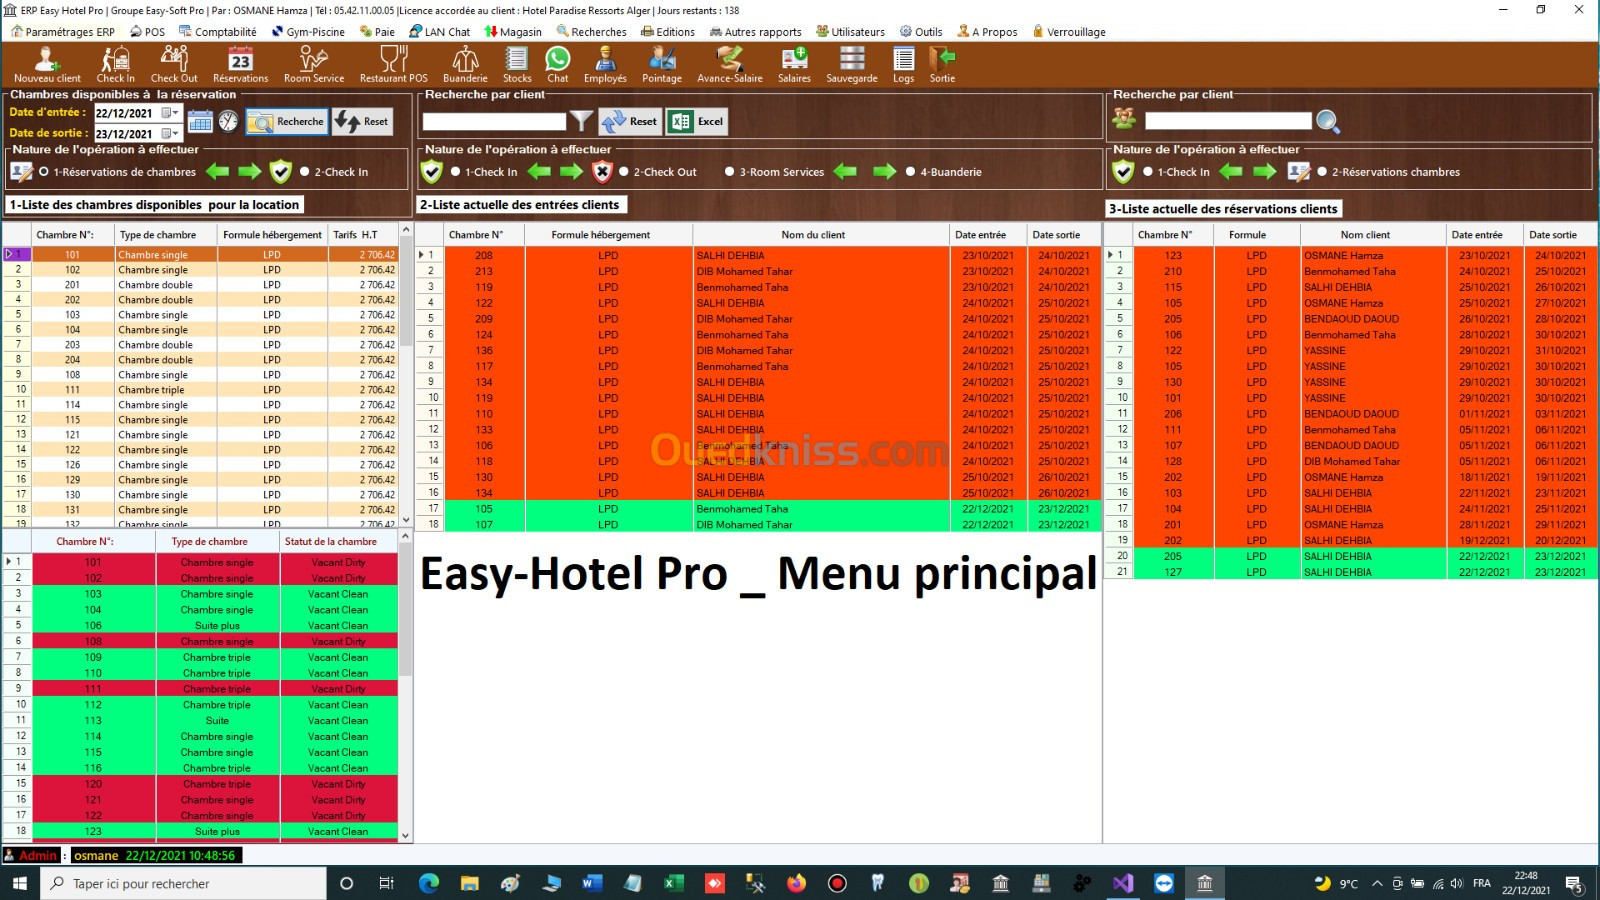The height and width of the screenshot is (900, 1600).
Task: Click the ID card icon beside 2-Réservations chambres
Action: click(1299, 172)
